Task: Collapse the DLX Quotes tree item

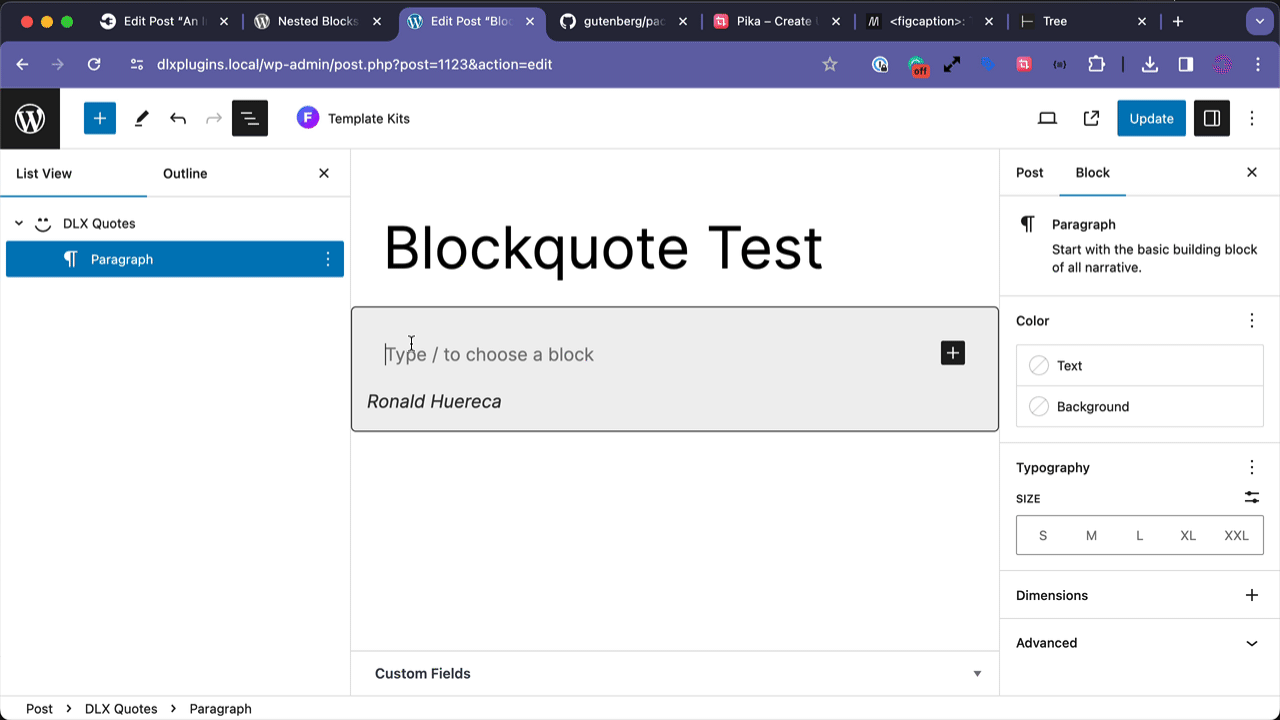Action: pyautogui.click(x=19, y=223)
